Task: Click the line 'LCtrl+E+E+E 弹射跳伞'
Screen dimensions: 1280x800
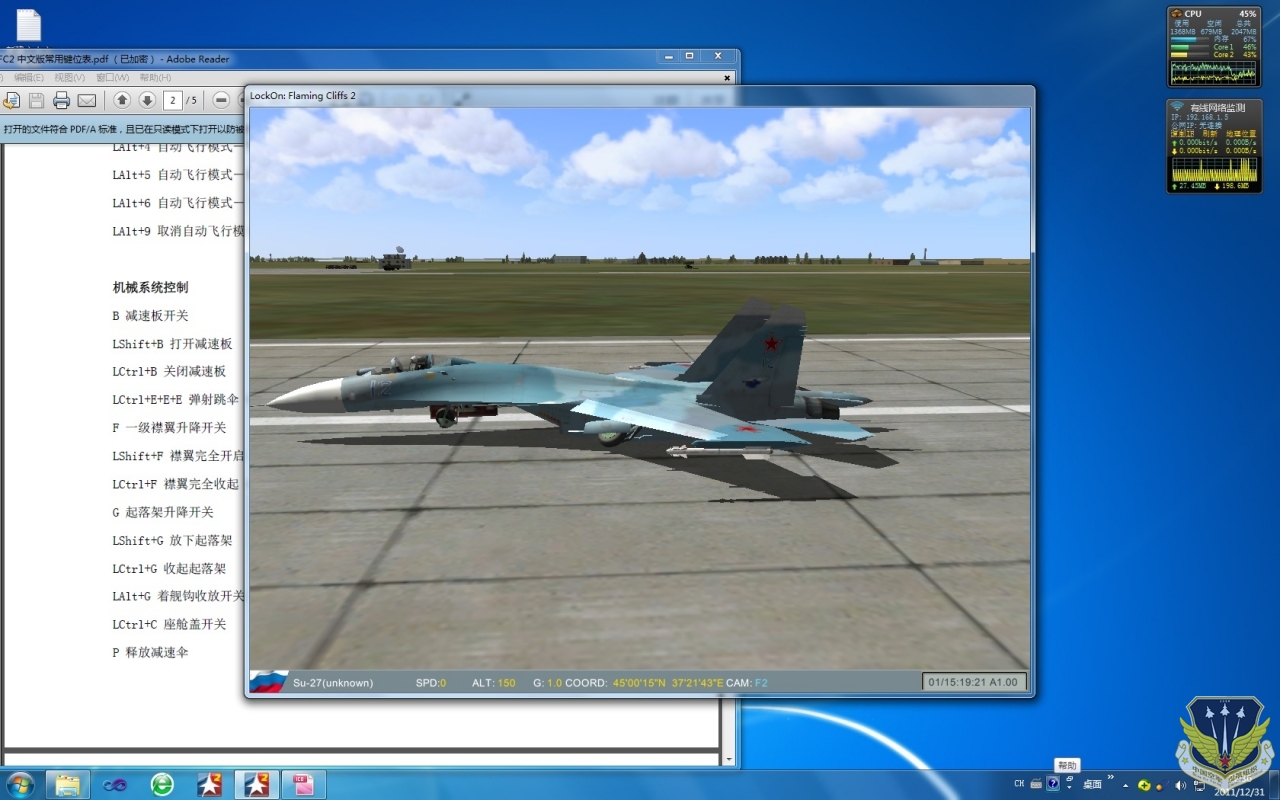Action: (176, 399)
